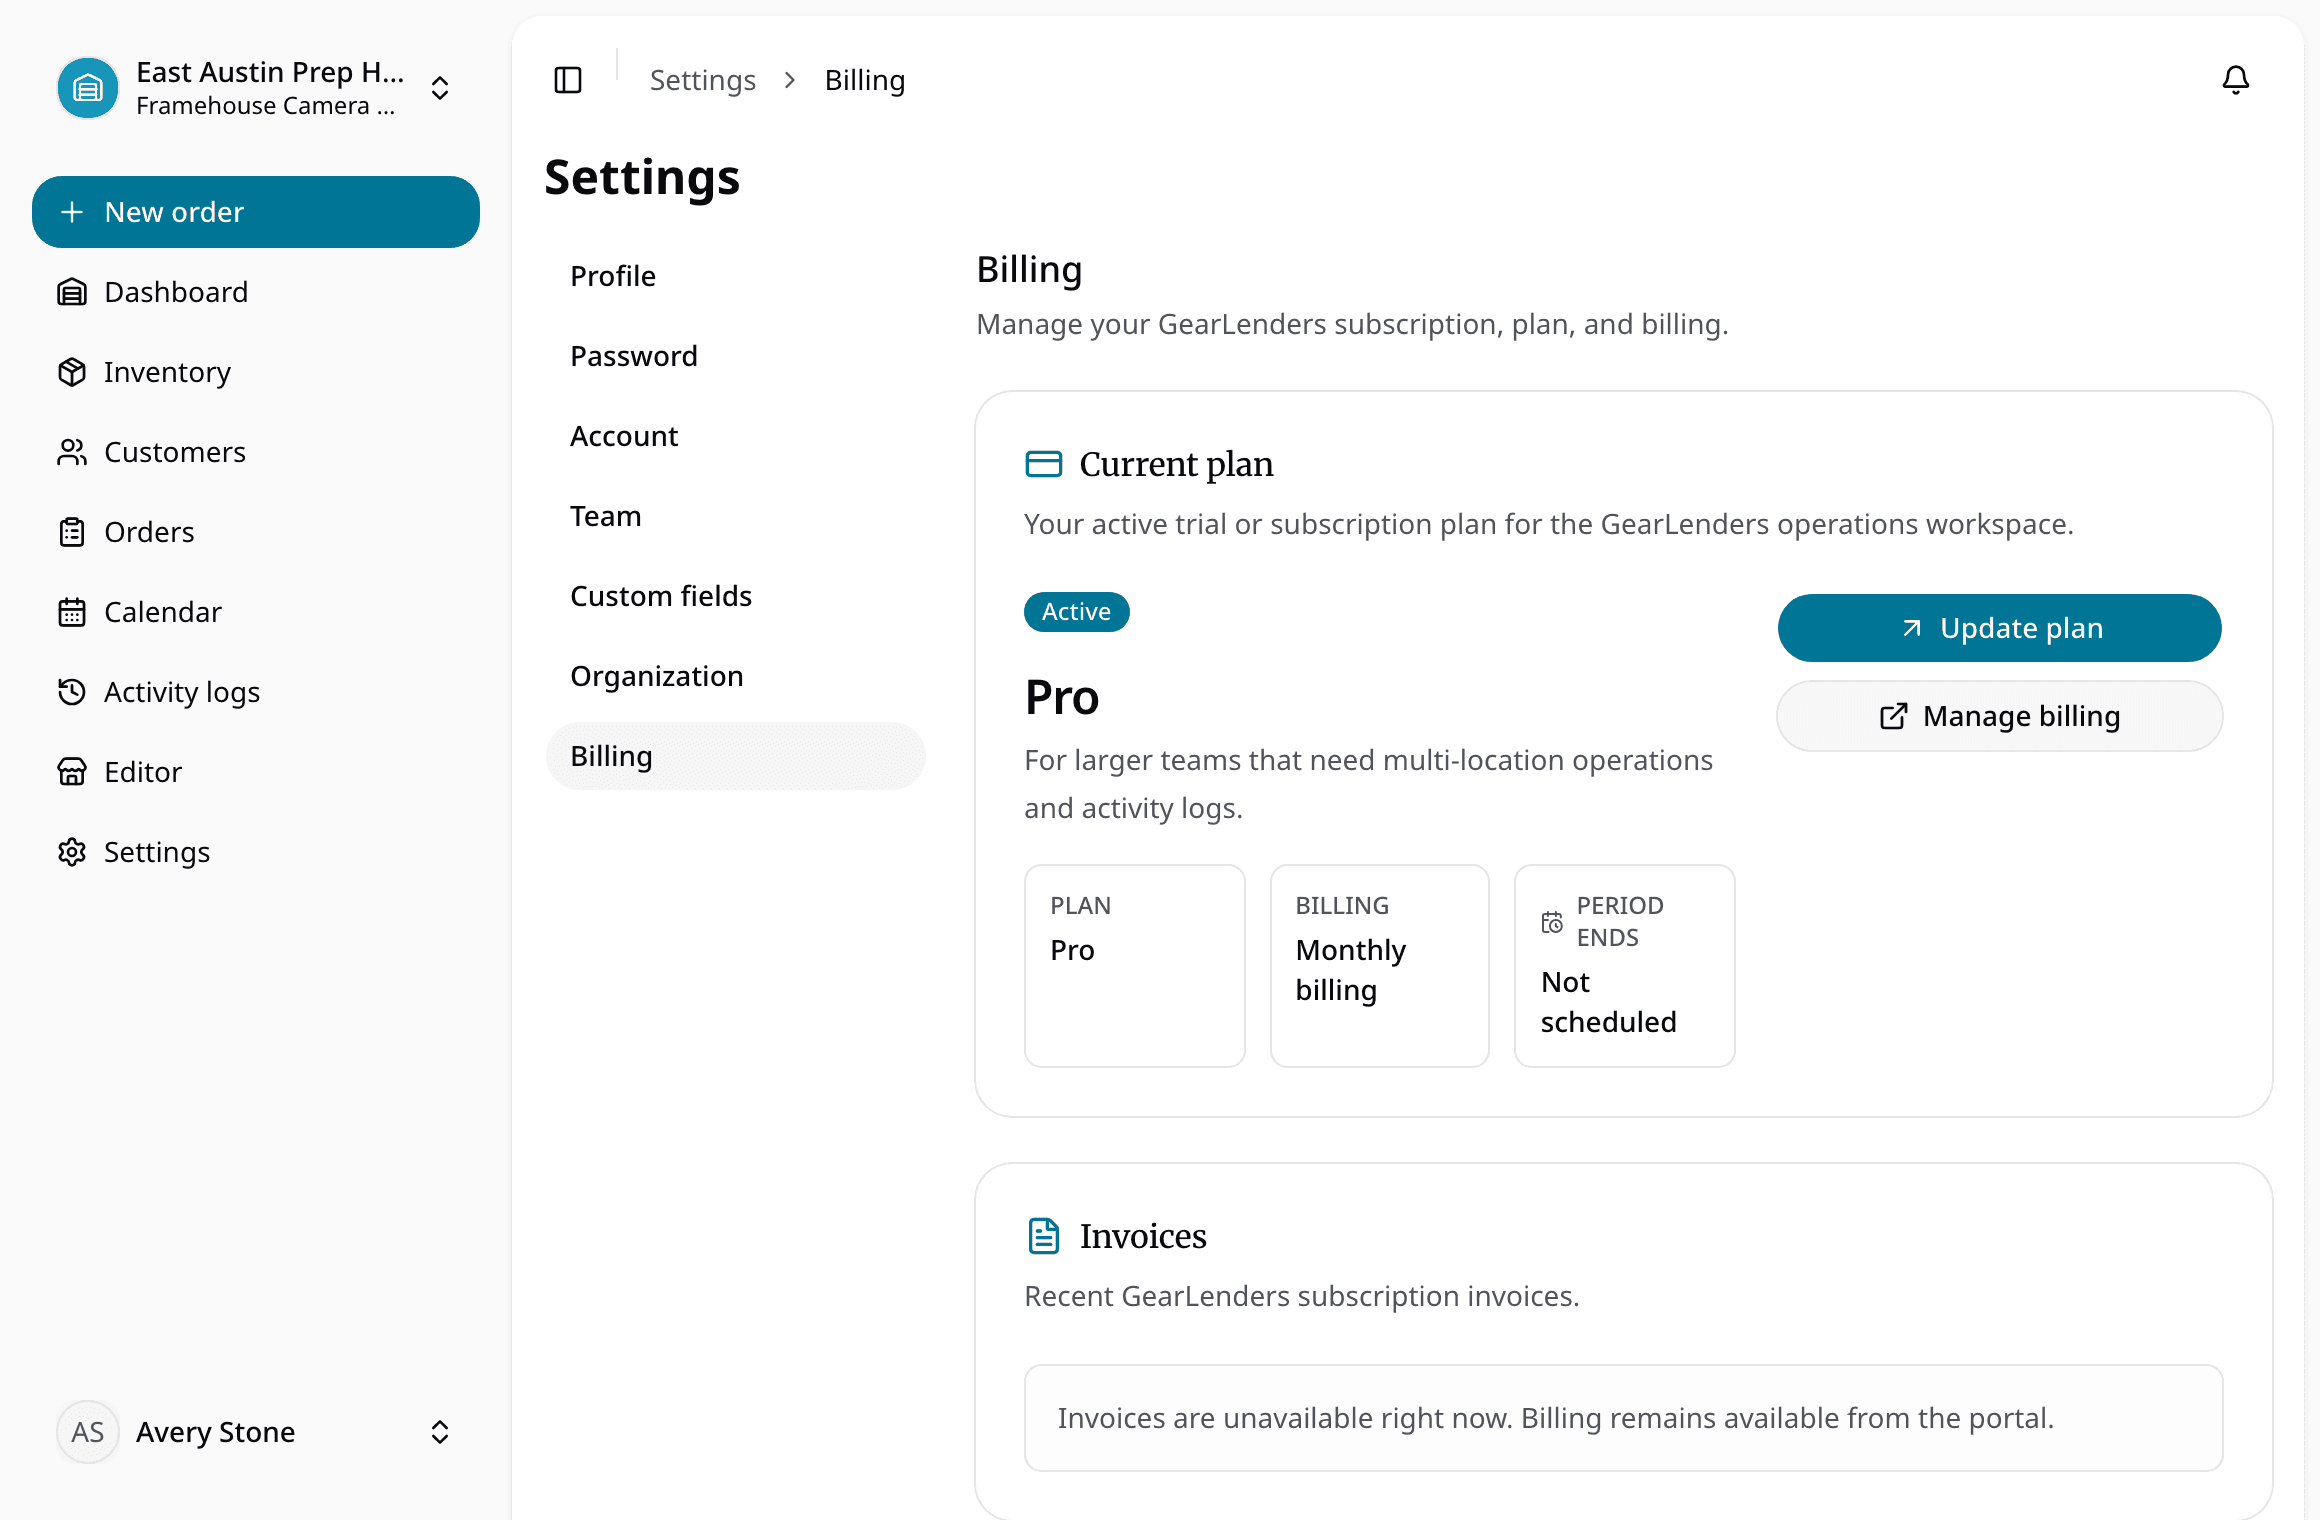Image resolution: width=2320 pixels, height=1520 pixels.
Task: Click the Pro plan heading
Action: 1061,697
